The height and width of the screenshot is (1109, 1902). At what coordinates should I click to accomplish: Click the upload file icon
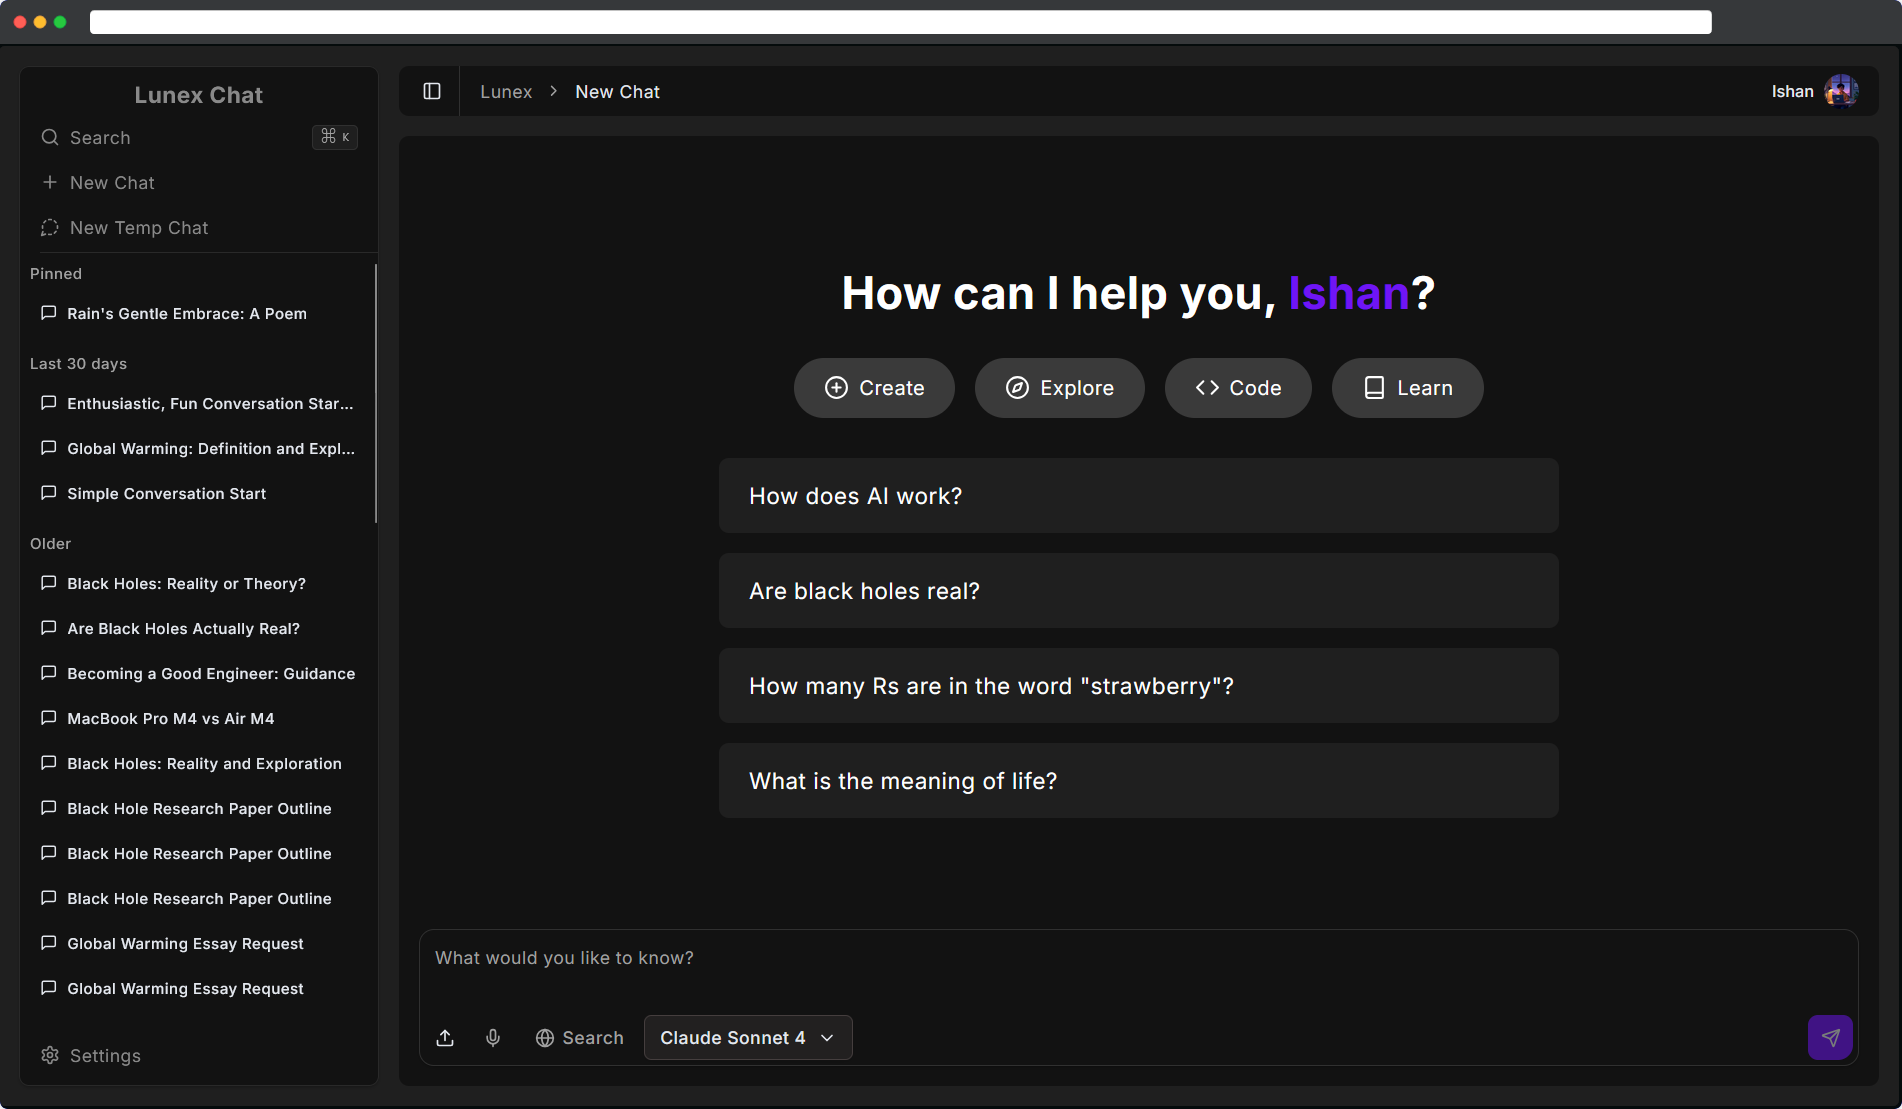(x=445, y=1038)
